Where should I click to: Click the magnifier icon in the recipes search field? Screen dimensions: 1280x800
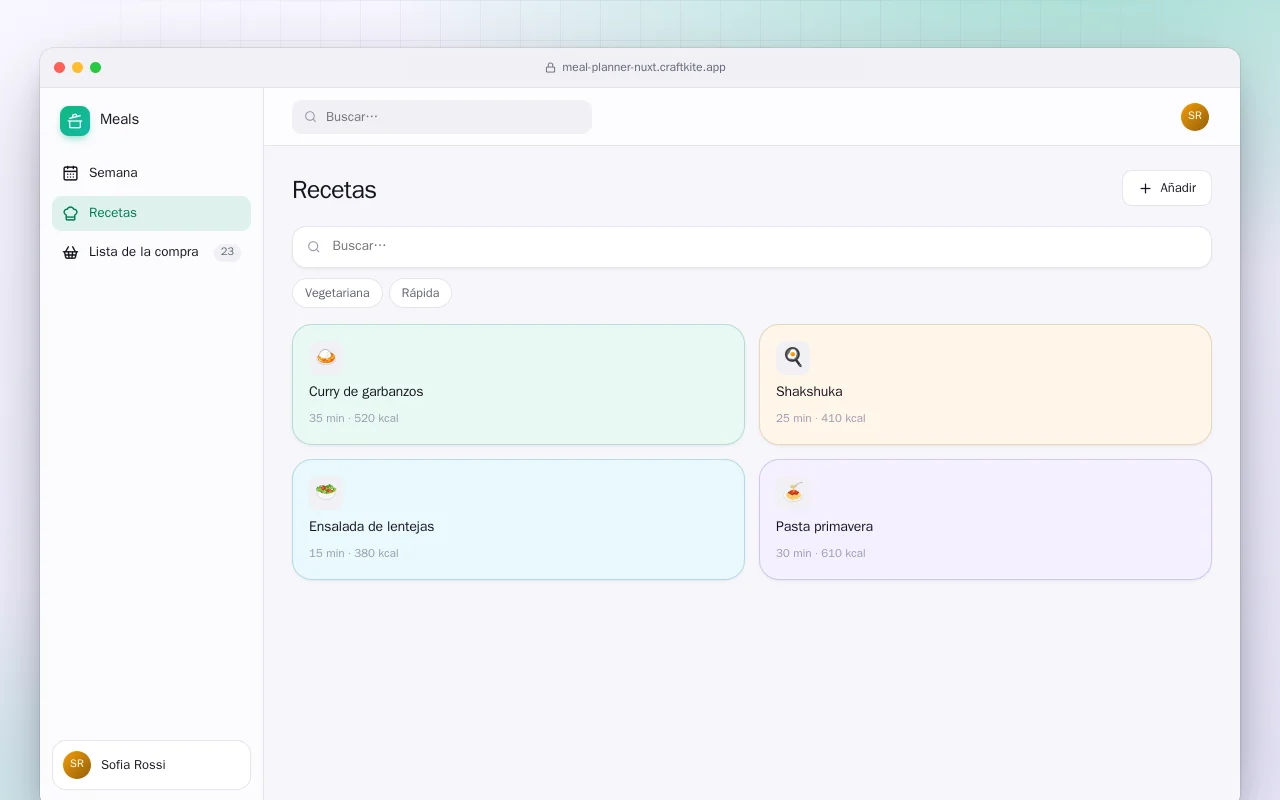coord(314,247)
